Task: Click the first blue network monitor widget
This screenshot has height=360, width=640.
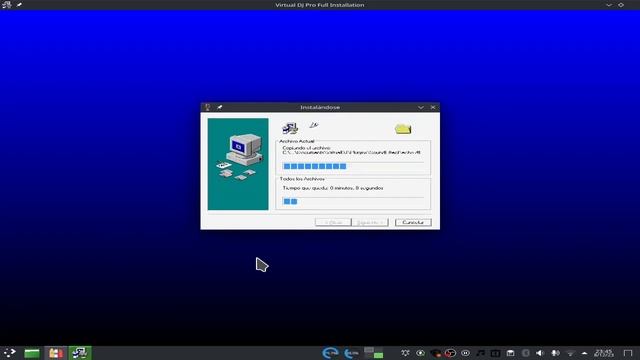Action: 331,353
